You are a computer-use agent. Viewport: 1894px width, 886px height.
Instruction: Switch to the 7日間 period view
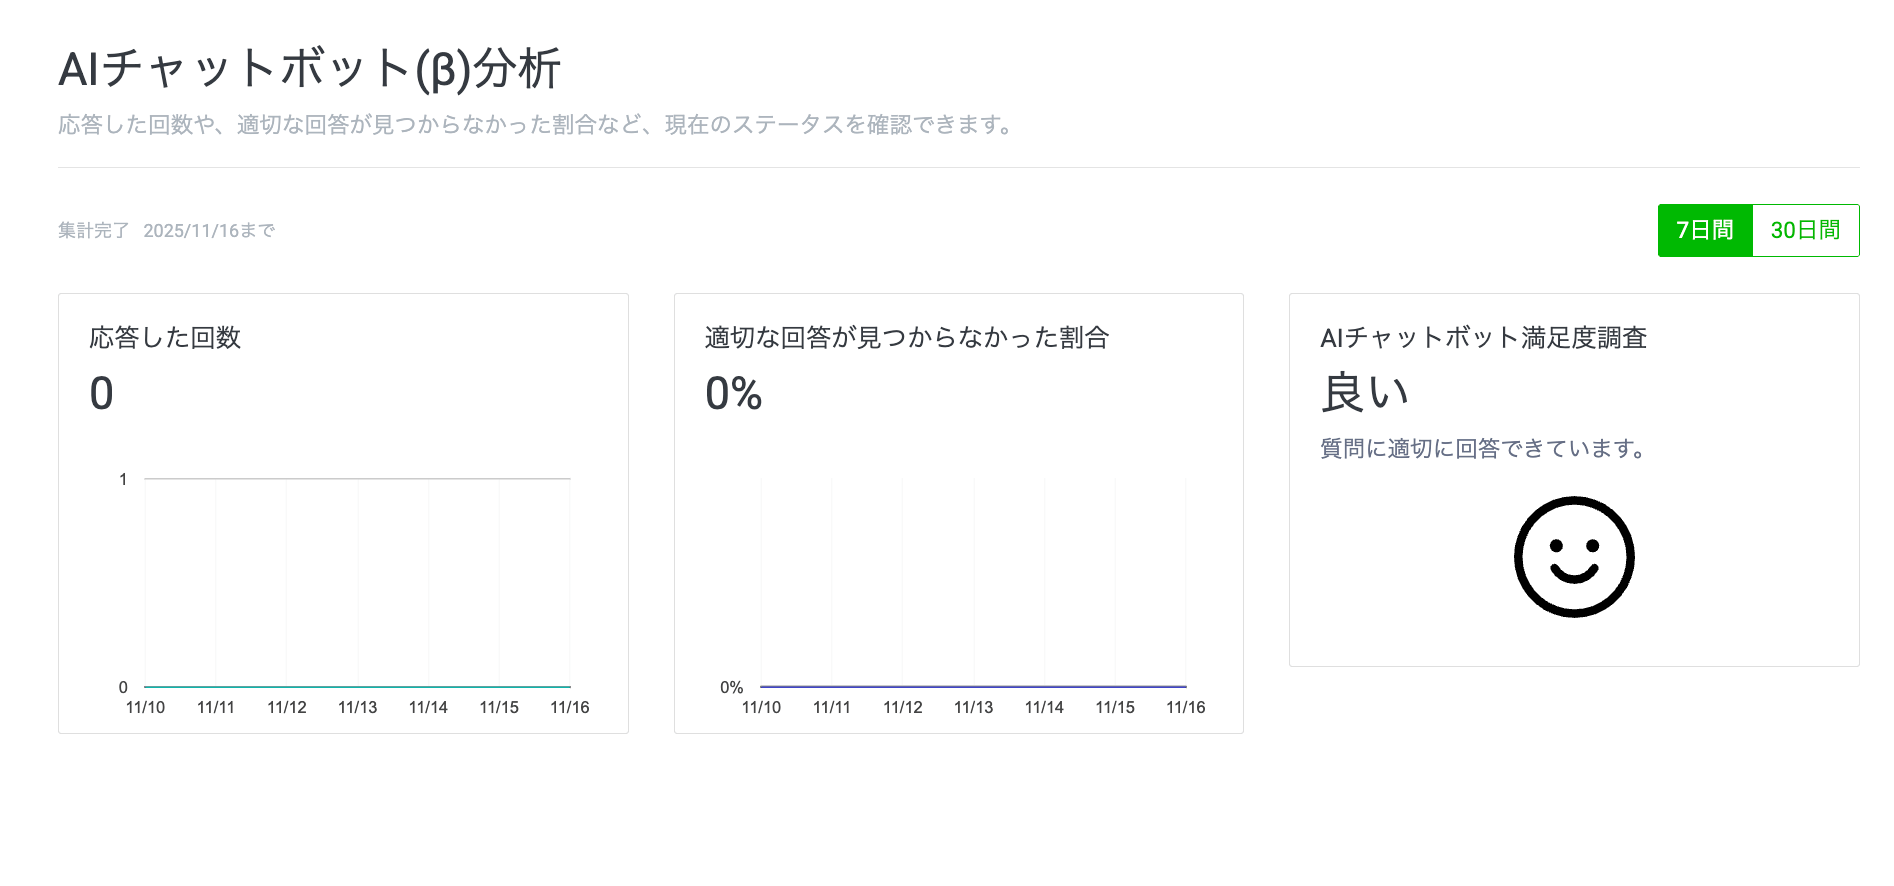coord(1704,230)
